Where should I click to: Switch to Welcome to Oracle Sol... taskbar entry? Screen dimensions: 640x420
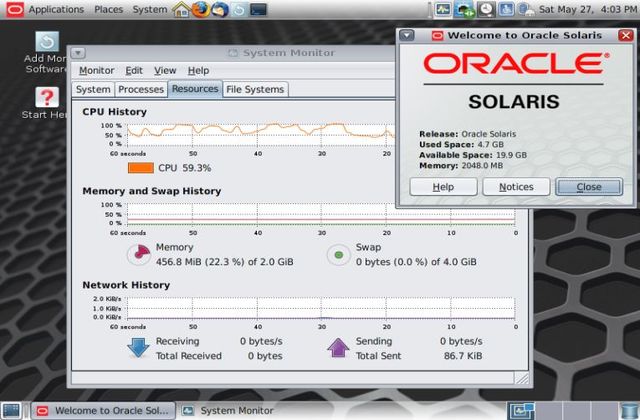point(104,411)
